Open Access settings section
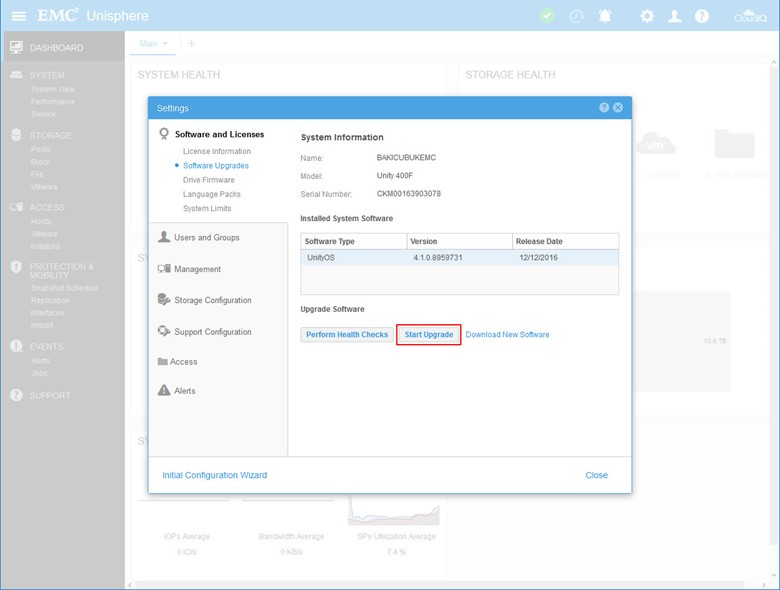Image resolution: width=780 pixels, height=590 pixels. tap(183, 362)
